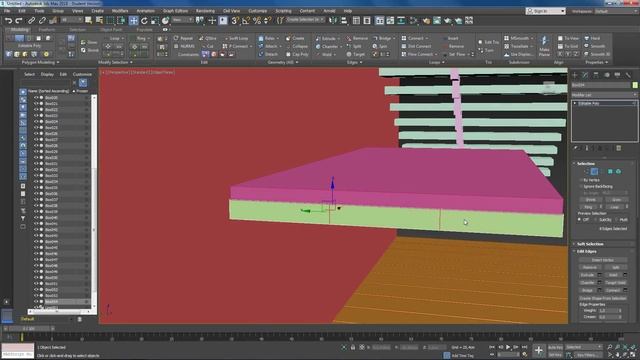
Task: Toggle the Percent Snap icon
Action: (257, 20)
